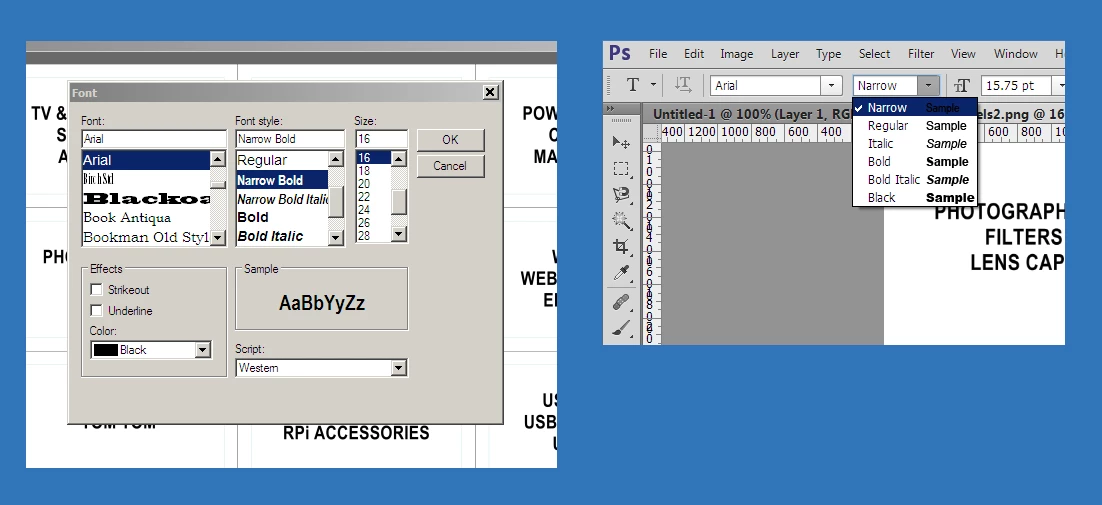Choose Bold Italic from the Photoshop style dropdown
Image resolution: width=1102 pixels, height=505 pixels.
915,180
